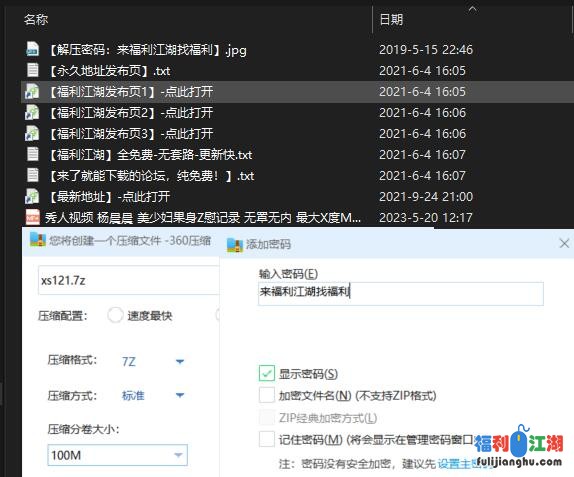Image resolution: width=574 pixels, height=477 pixels.
Task: Sort files by the 日期 column header
Action: click(x=391, y=19)
